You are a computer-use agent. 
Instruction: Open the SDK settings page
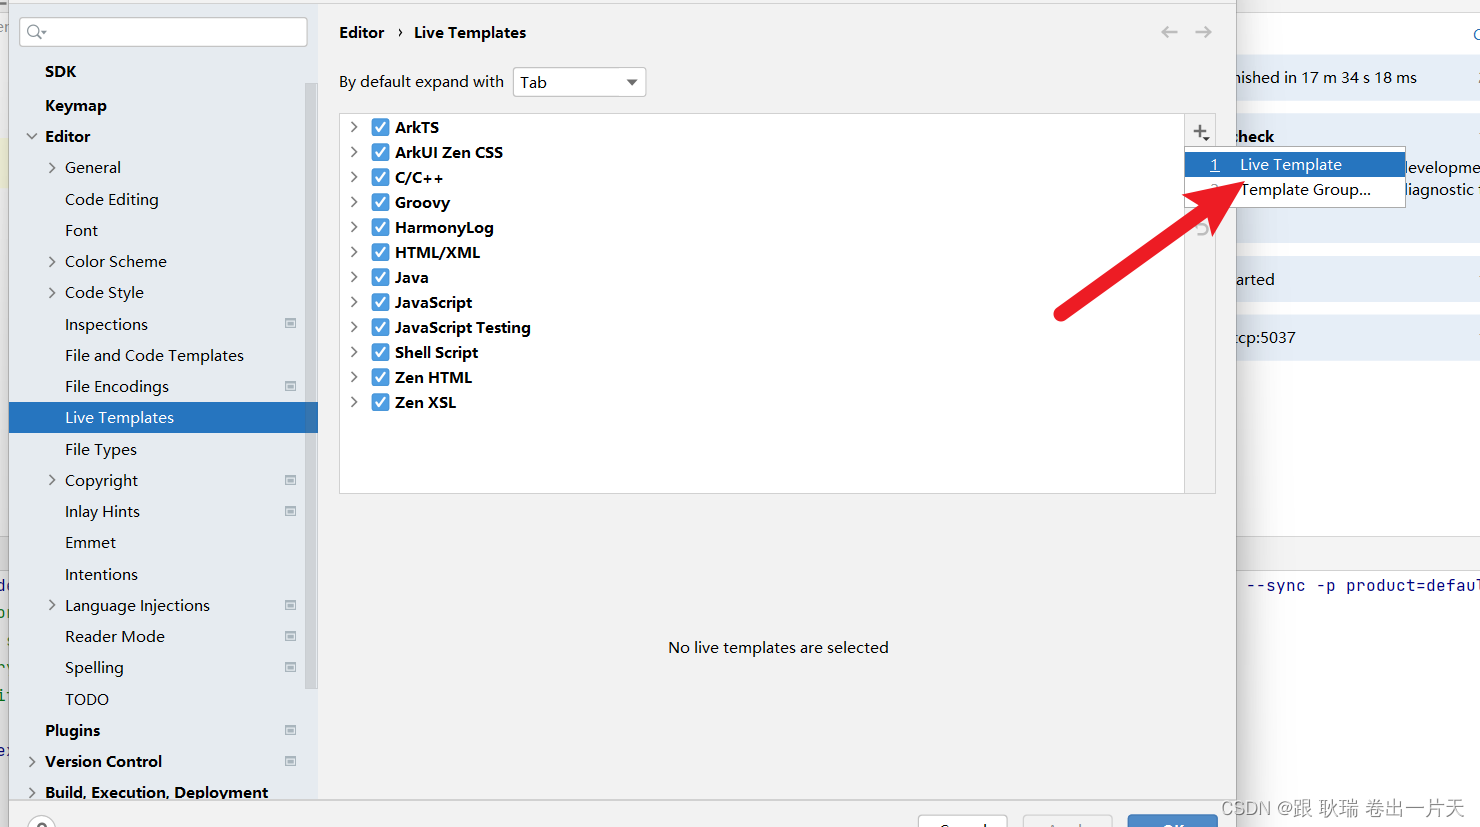click(61, 71)
